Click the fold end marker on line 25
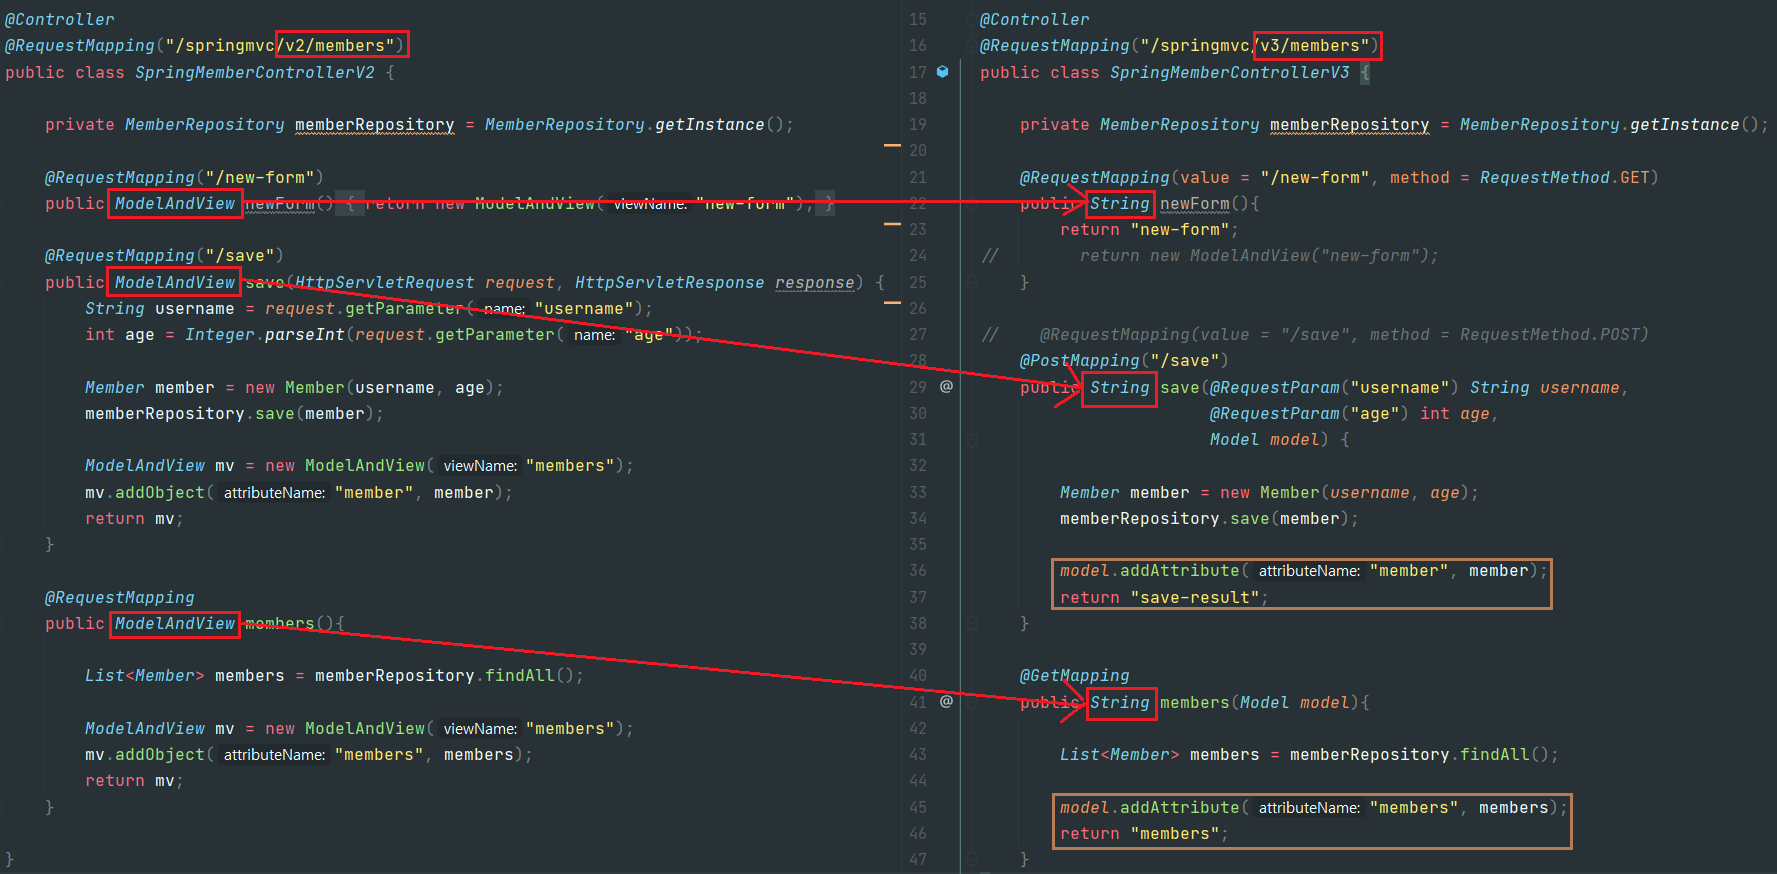 coord(971,283)
